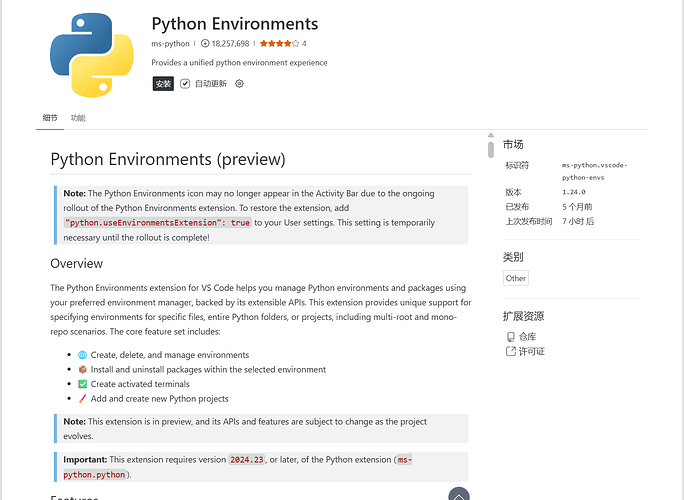Click the 18,257,698 install count

point(230,43)
